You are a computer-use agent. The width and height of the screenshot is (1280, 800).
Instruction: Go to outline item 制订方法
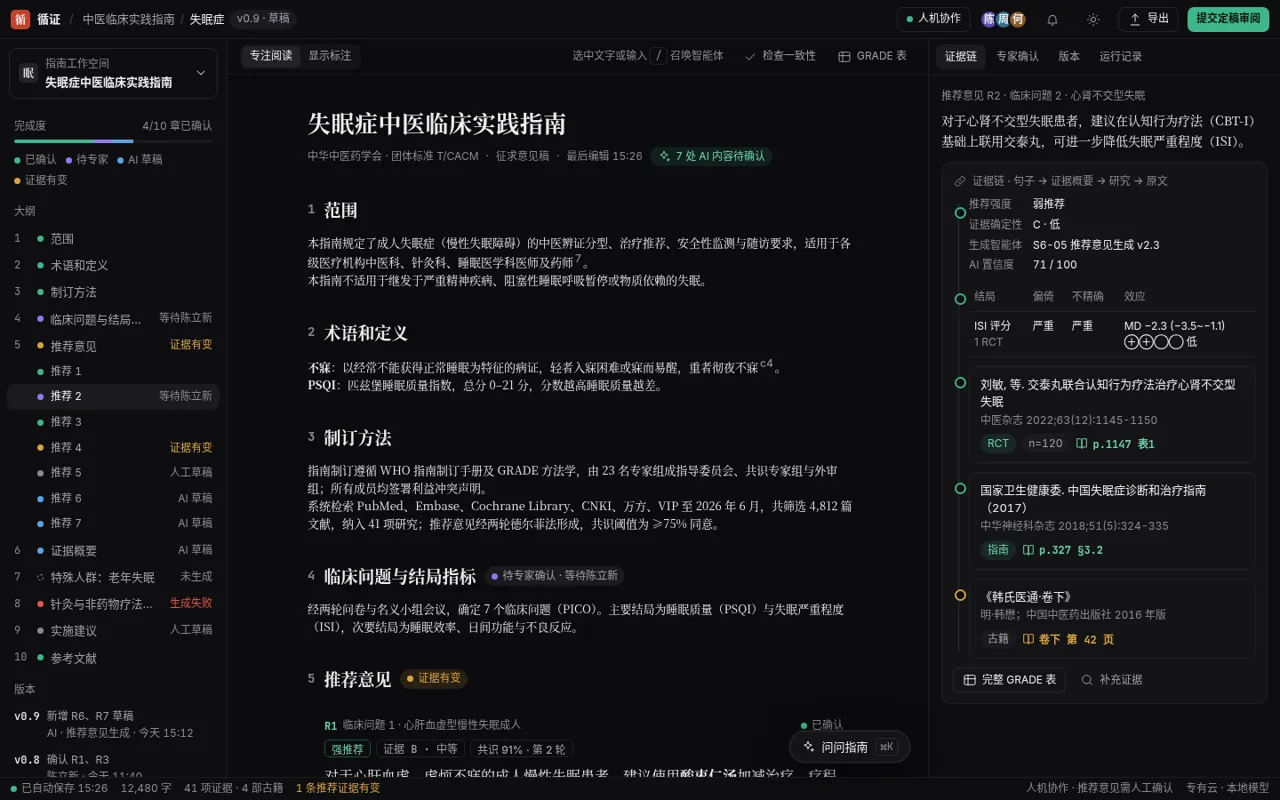pos(113,292)
